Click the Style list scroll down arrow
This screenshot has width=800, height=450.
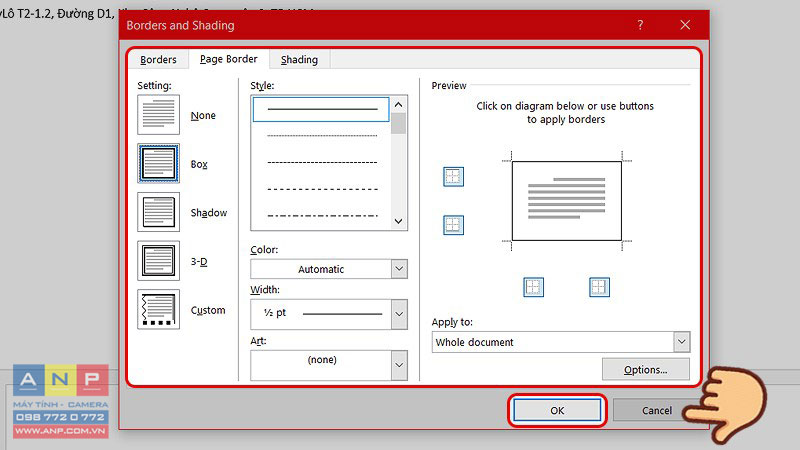pos(398,221)
